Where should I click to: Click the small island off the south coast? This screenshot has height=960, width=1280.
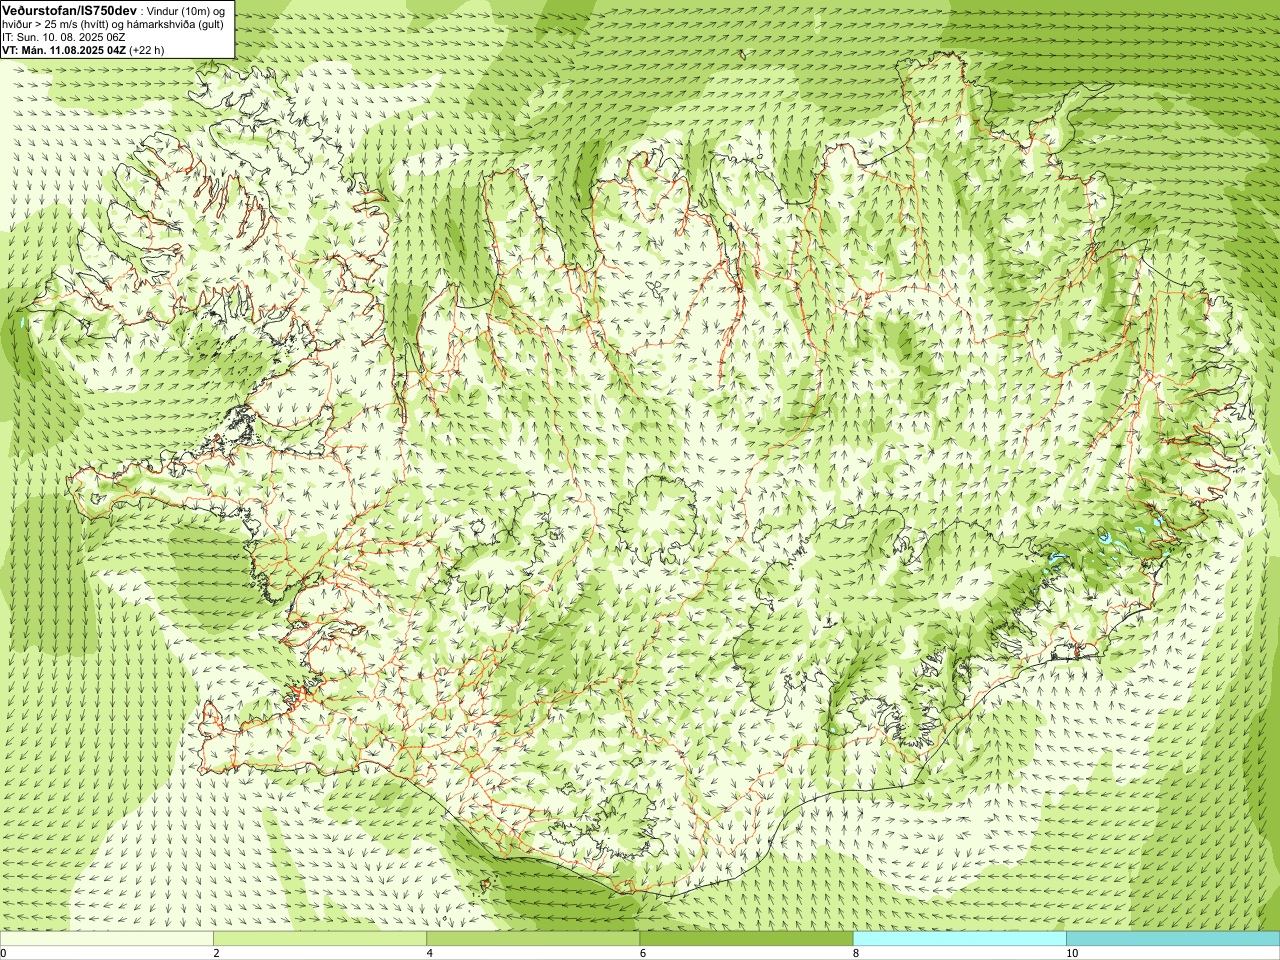point(486,884)
